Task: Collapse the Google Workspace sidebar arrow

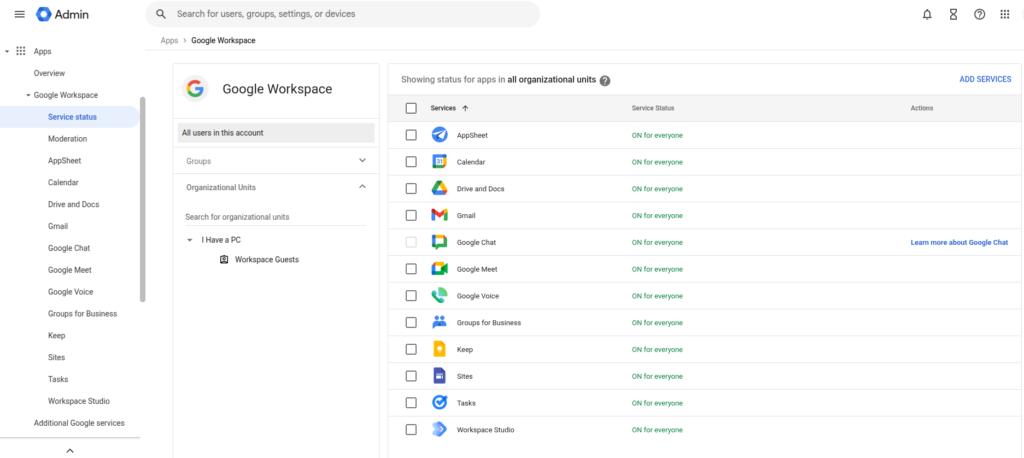Action: pos(28,95)
